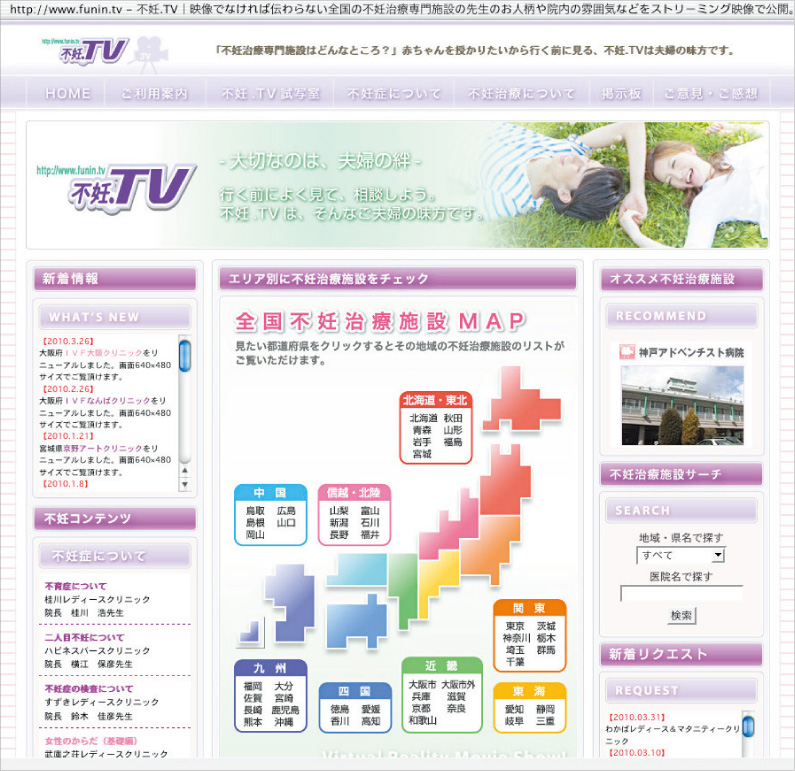Click 京都 in the 近畿 box
The height and width of the screenshot is (771, 795).
pyautogui.click(x=421, y=708)
